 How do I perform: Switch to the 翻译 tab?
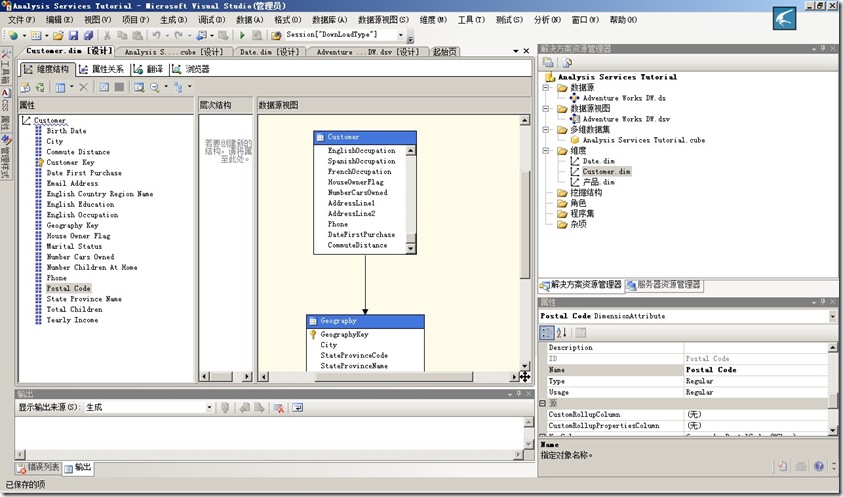149,69
